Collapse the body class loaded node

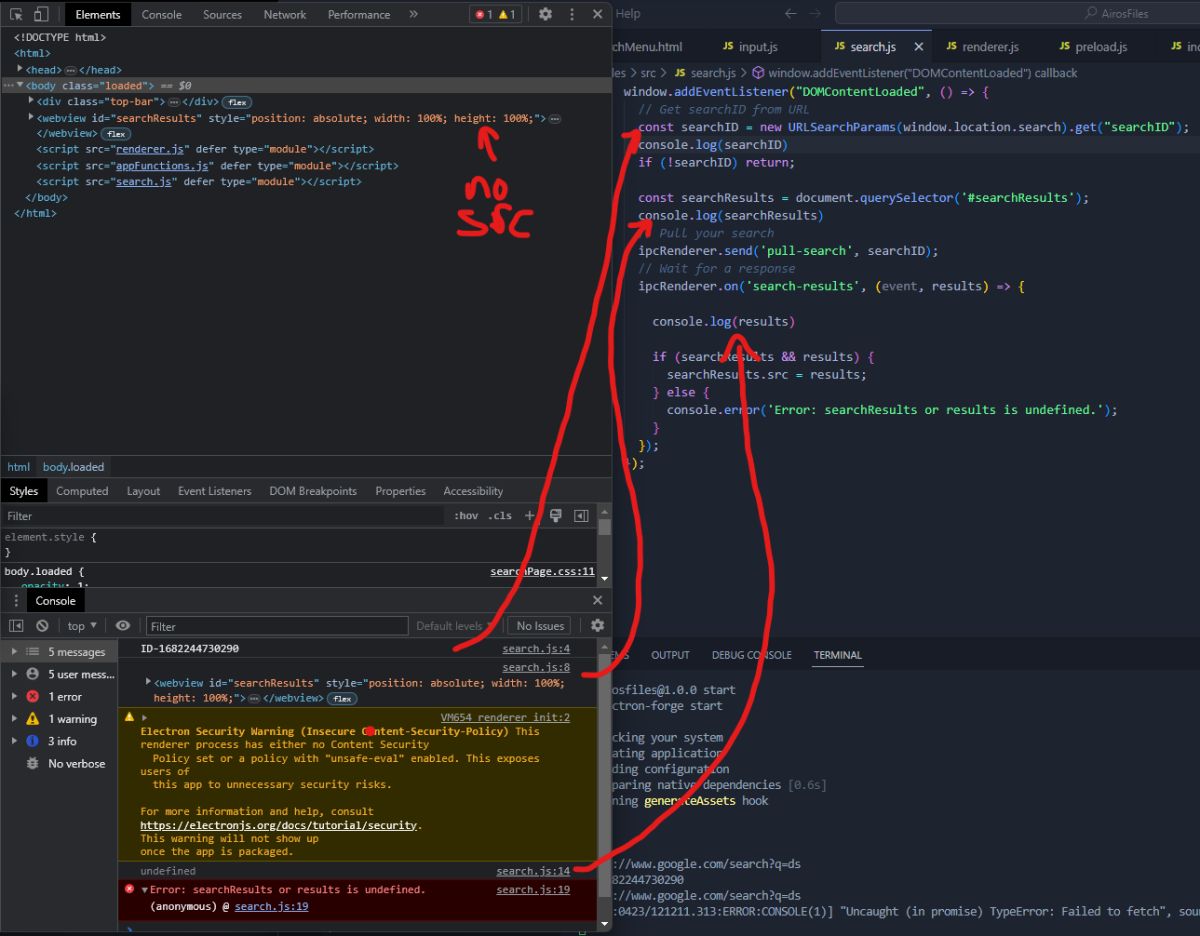tap(20, 85)
